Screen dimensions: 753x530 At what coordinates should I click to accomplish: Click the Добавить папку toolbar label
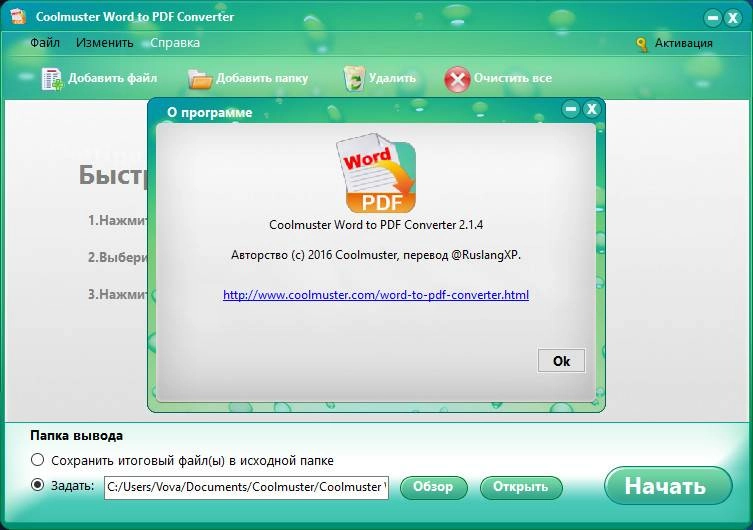click(262, 78)
